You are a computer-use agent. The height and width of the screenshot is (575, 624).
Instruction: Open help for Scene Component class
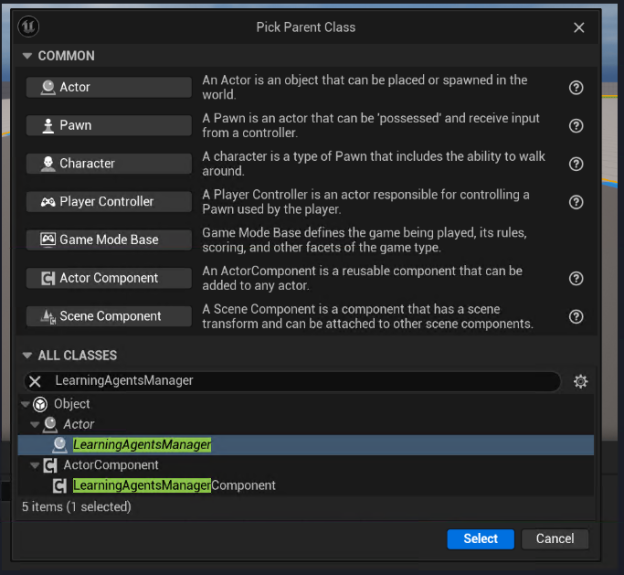tap(576, 317)
